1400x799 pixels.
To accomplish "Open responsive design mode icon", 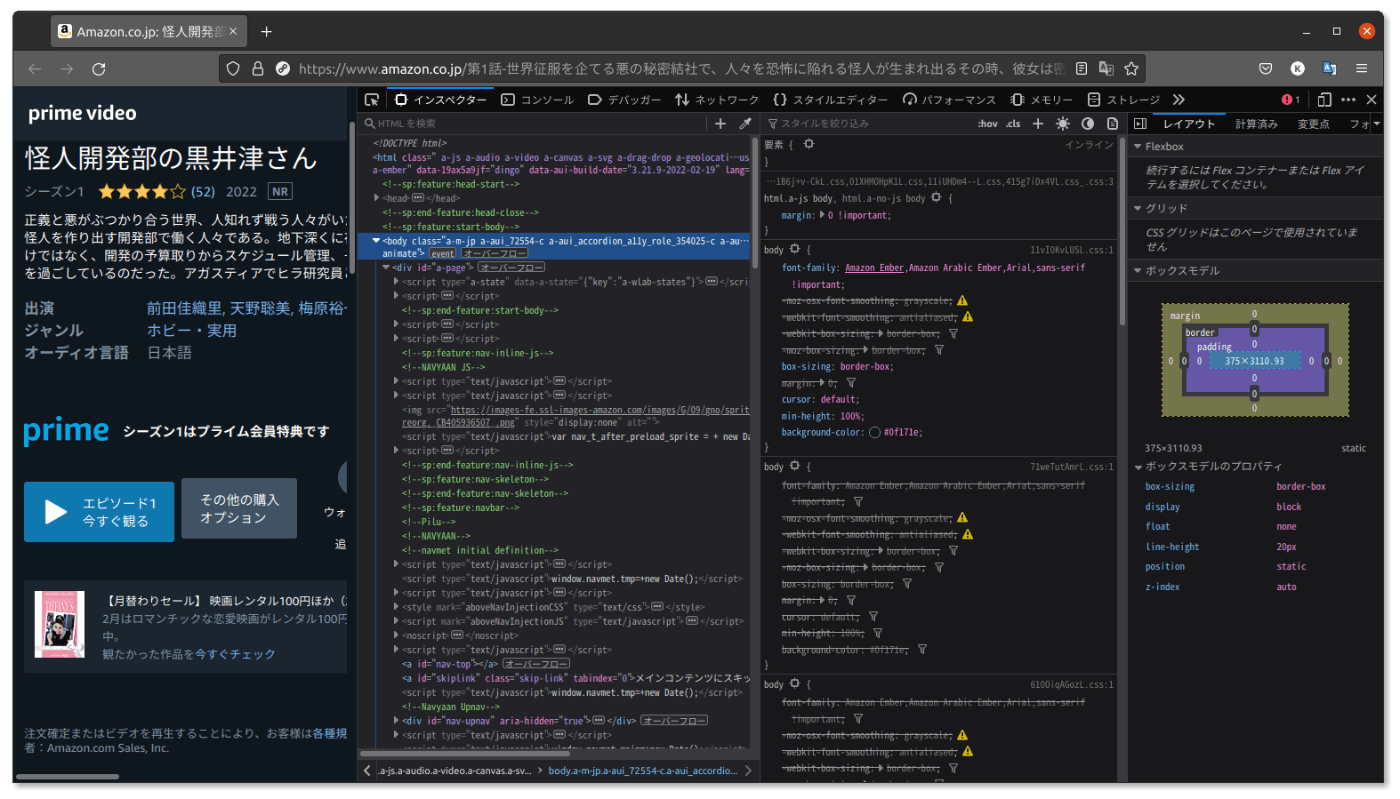I will (1324, 100).
